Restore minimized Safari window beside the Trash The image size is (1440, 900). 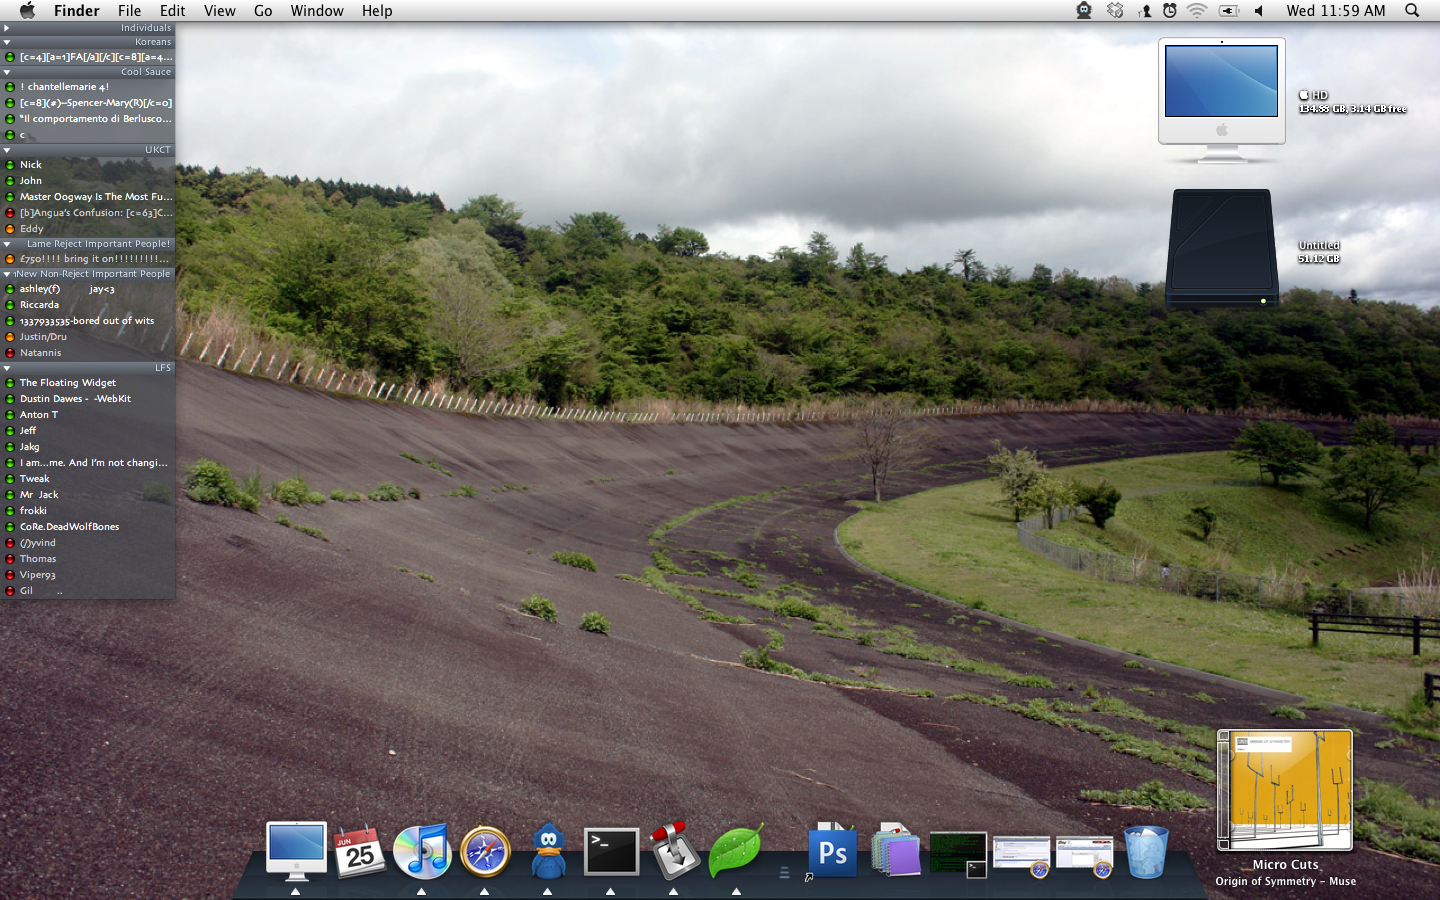tap(1084, 857)
